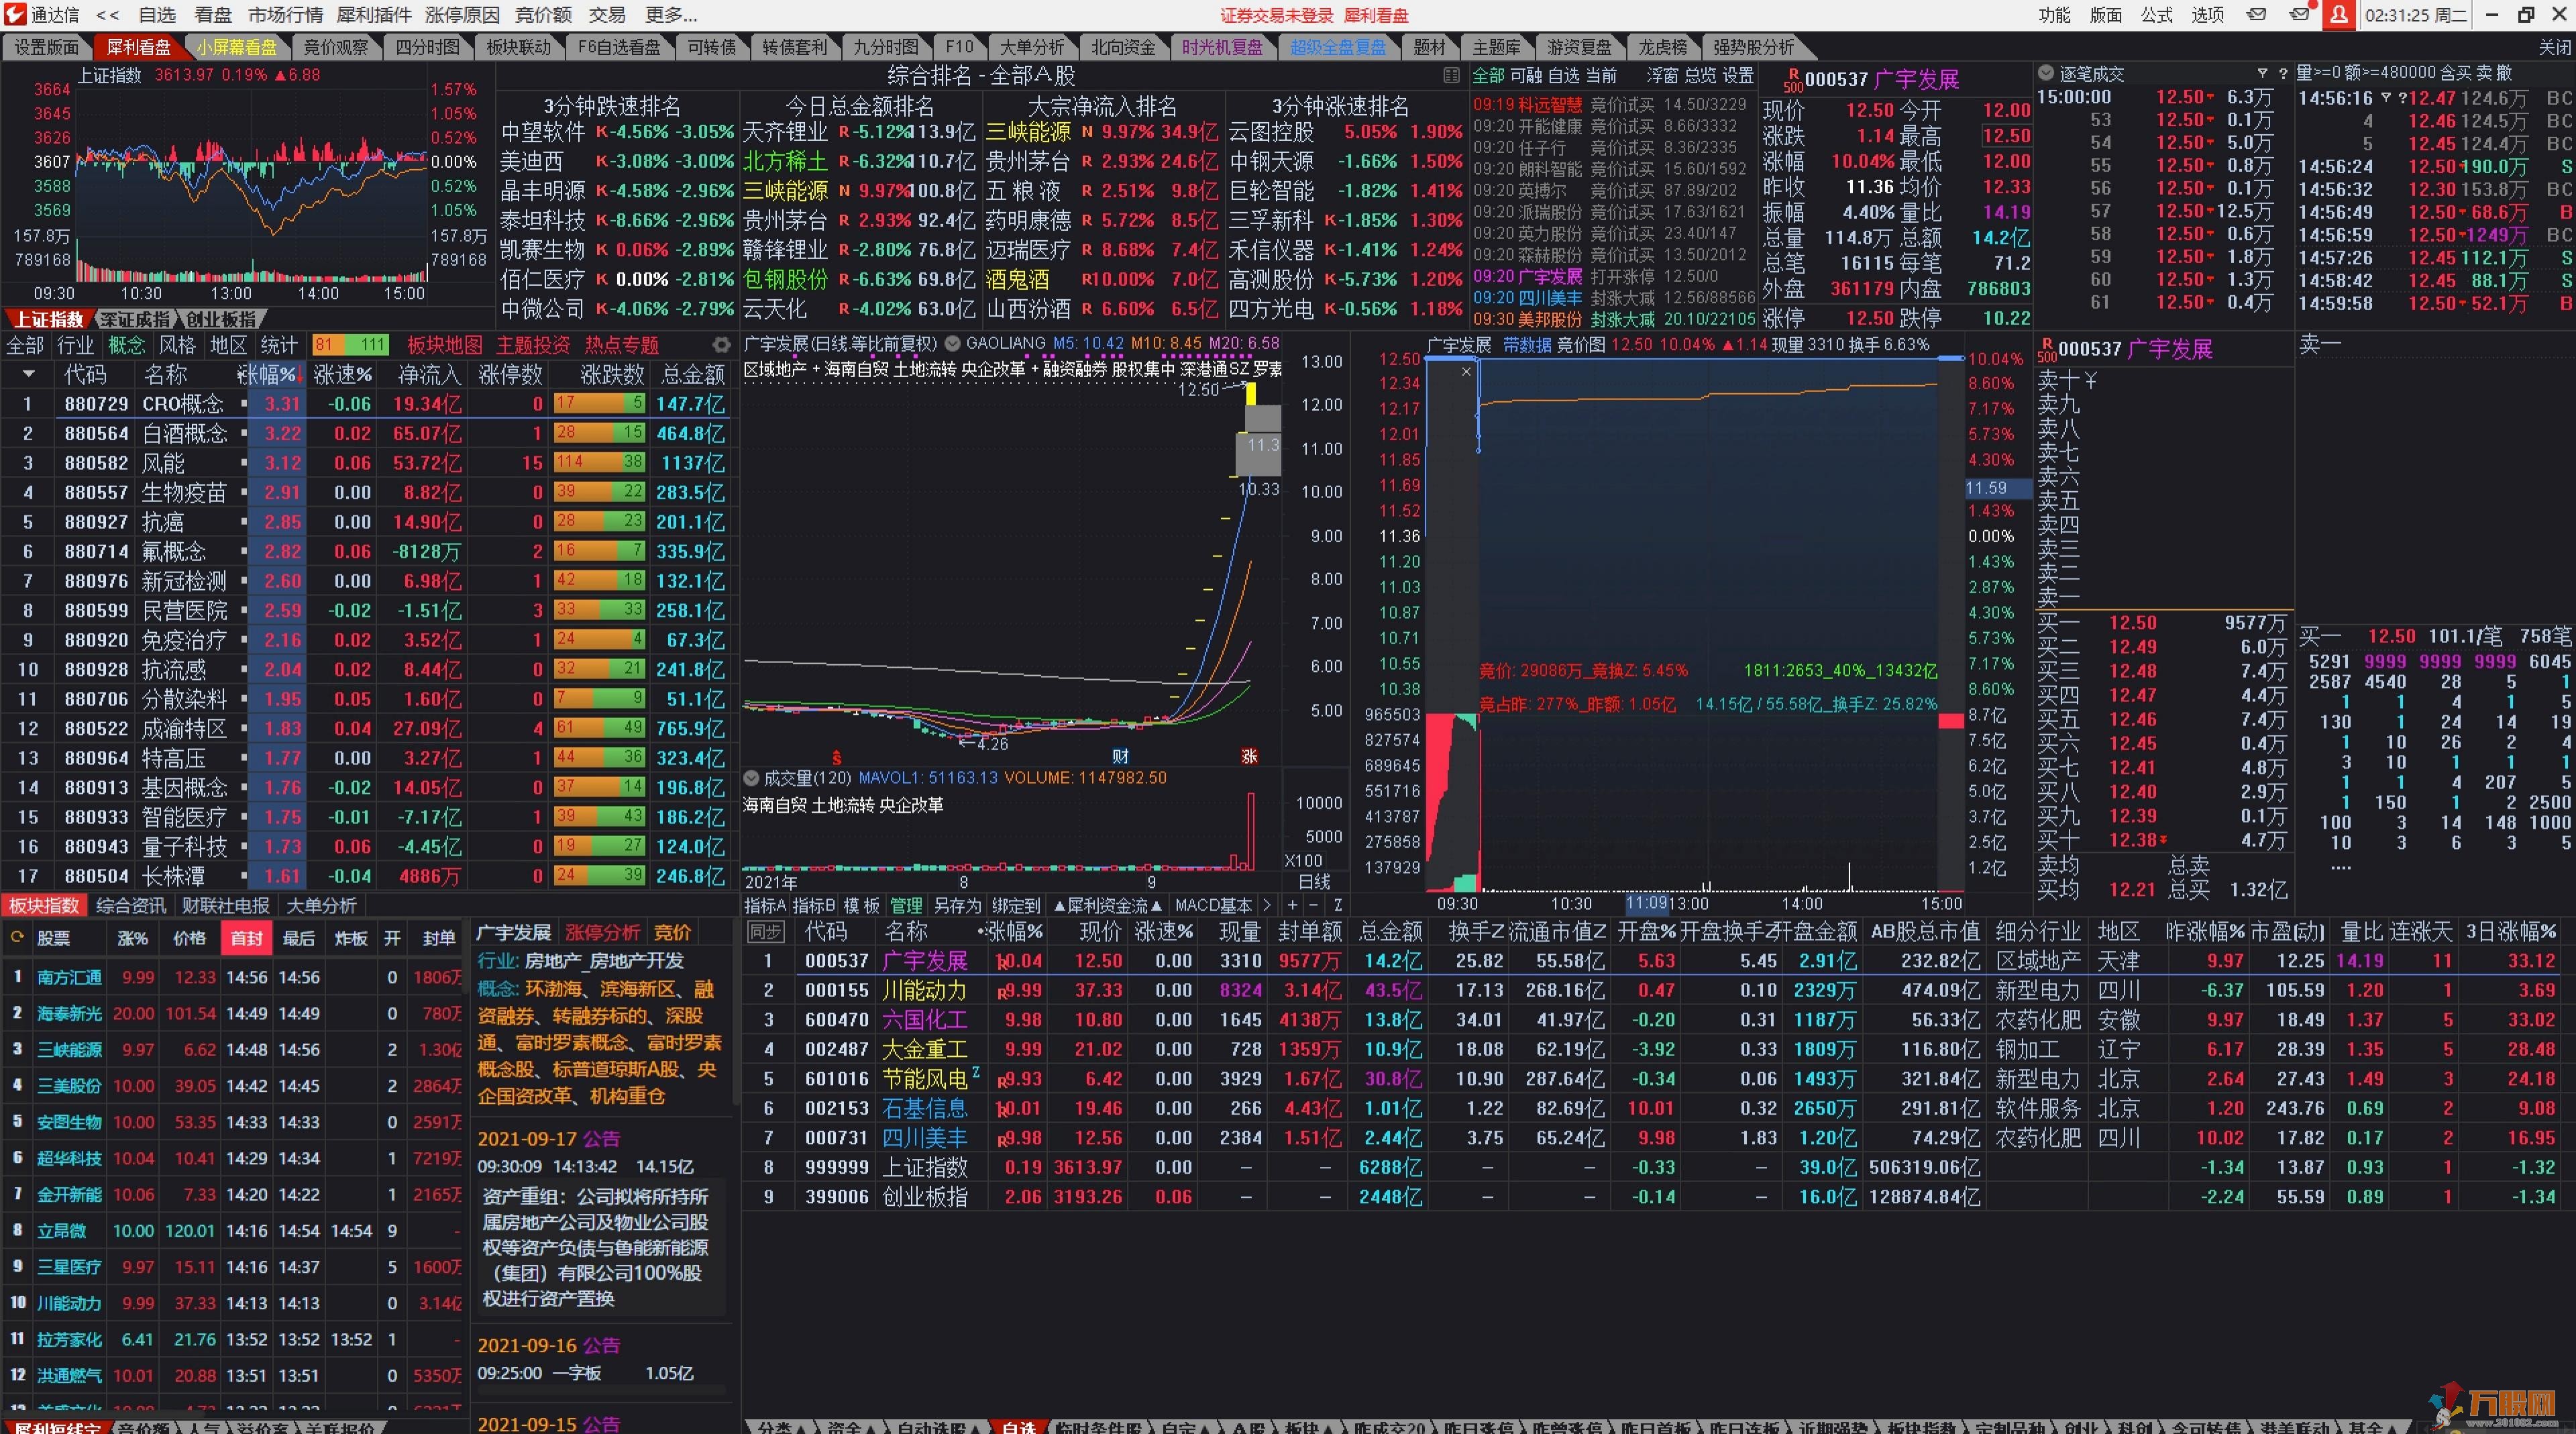Click the plus zoom-in button in indicator bar

click(x=1292, y=905)
